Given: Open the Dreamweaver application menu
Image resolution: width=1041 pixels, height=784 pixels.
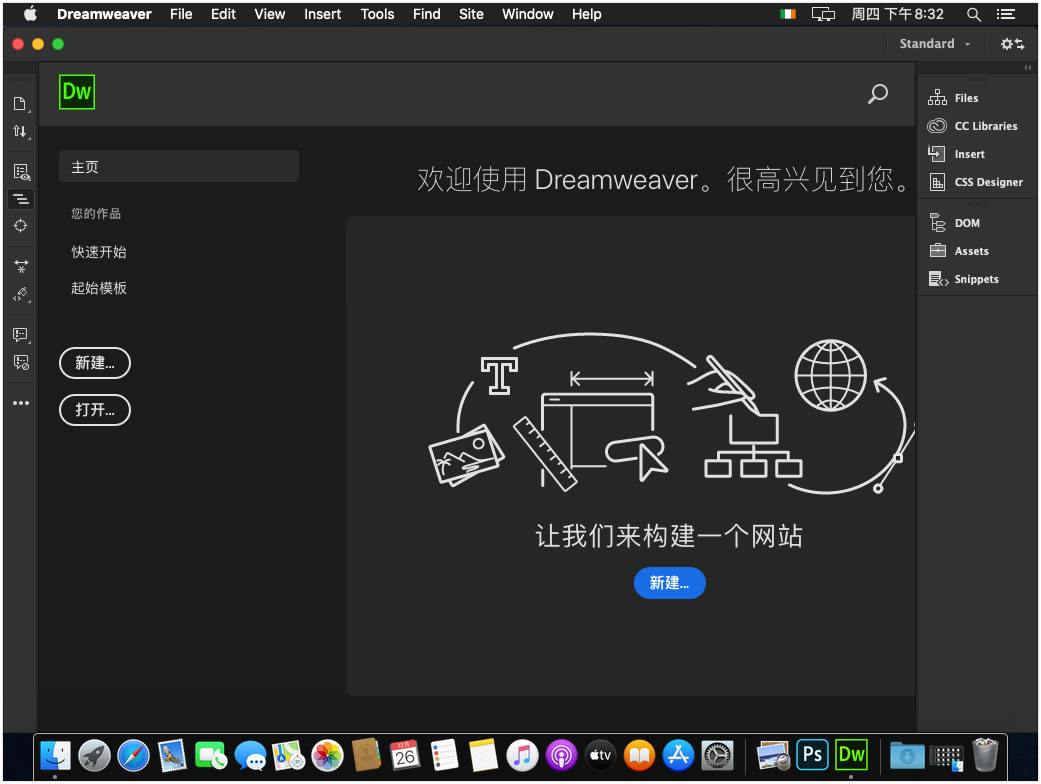Looking at the screenshot, I should click(x=104, y=14).
